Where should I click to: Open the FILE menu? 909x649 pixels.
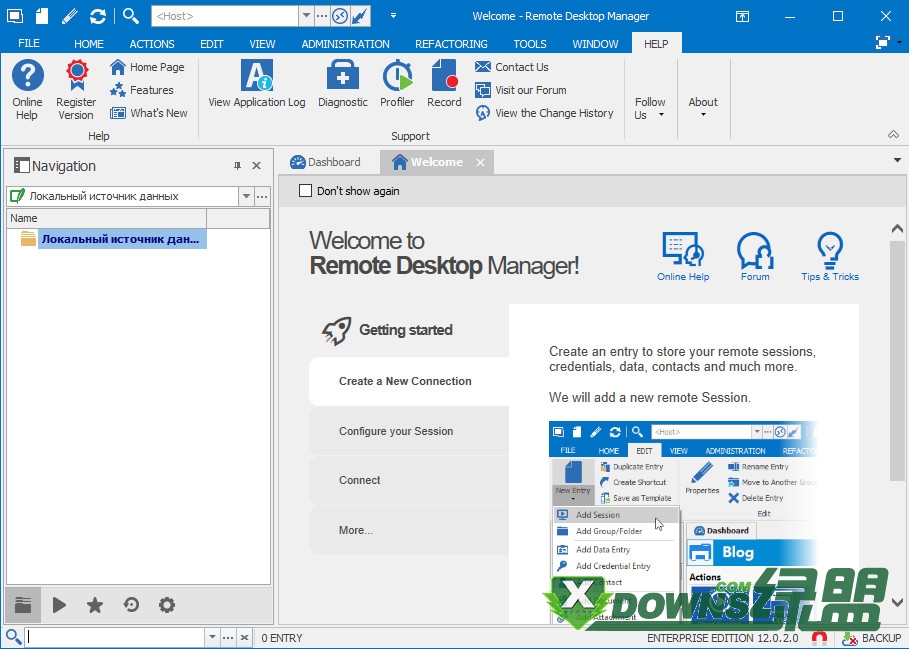(x=28, y=43)
